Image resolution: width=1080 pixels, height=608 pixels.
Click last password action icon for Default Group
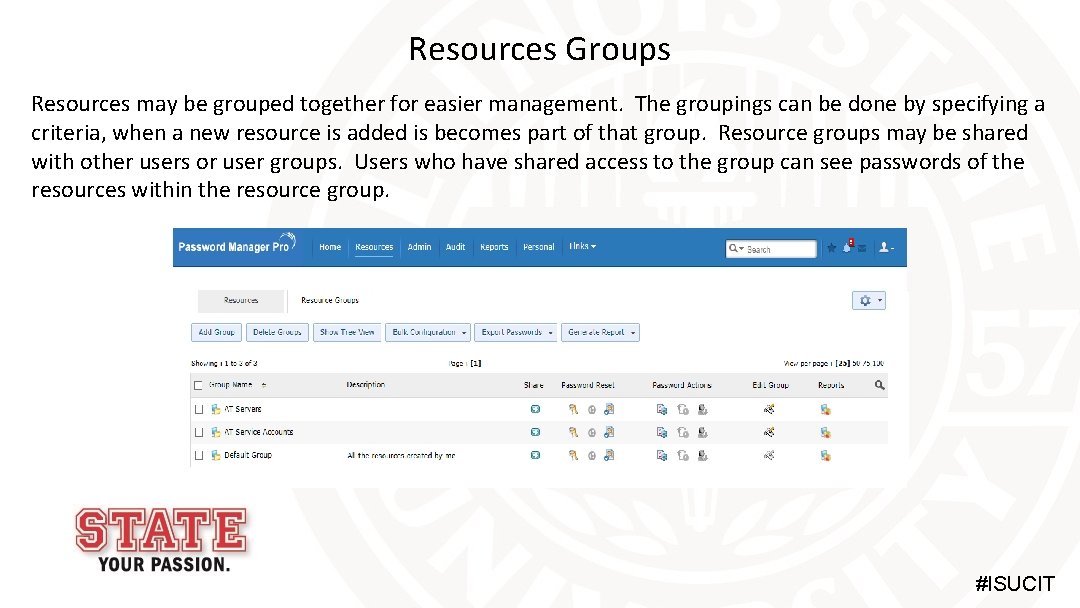703,455
